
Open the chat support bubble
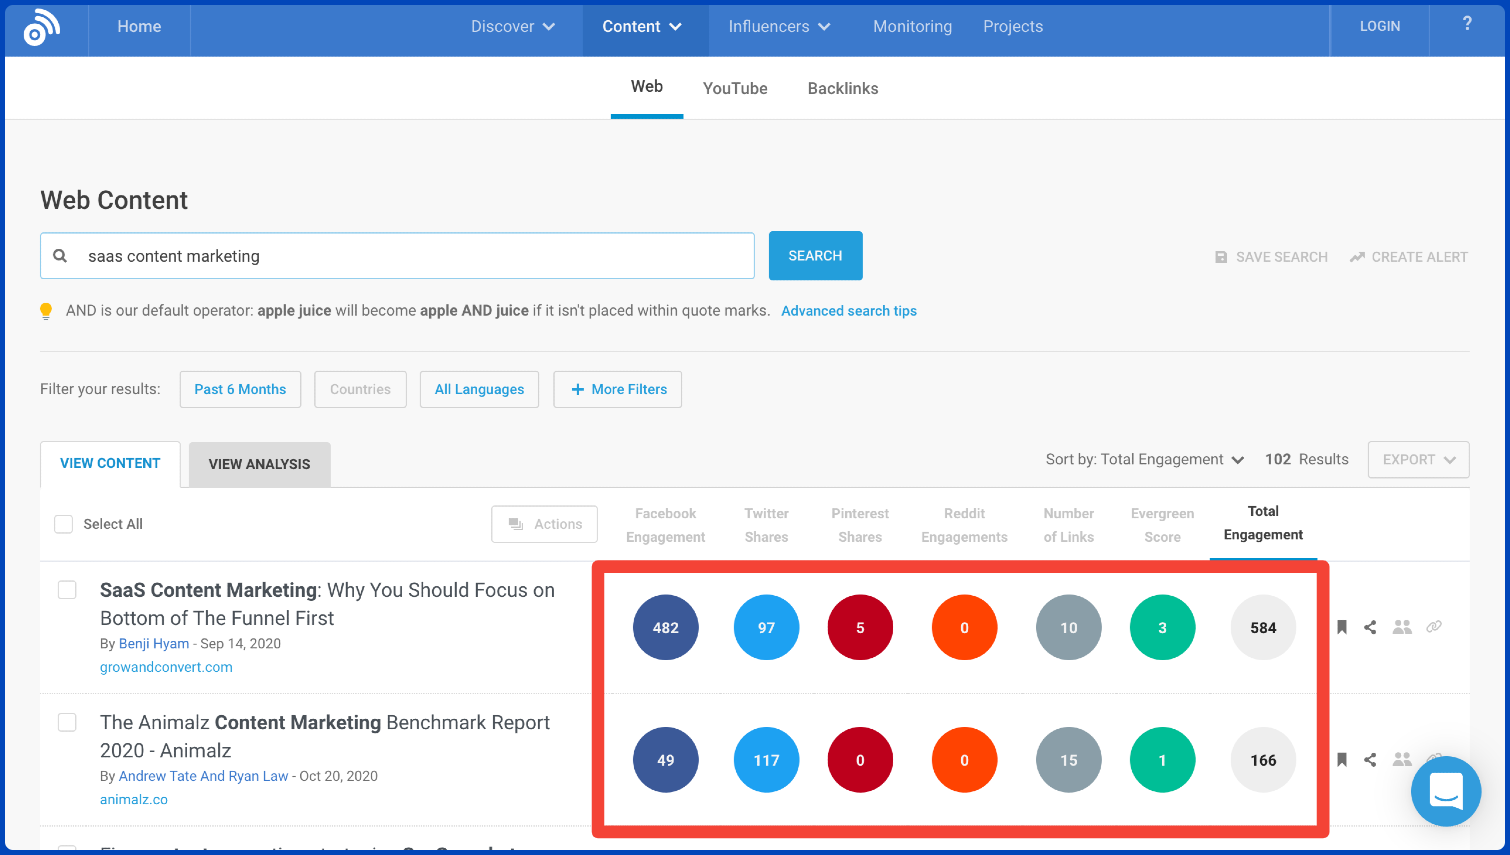tap(1446, 791)
